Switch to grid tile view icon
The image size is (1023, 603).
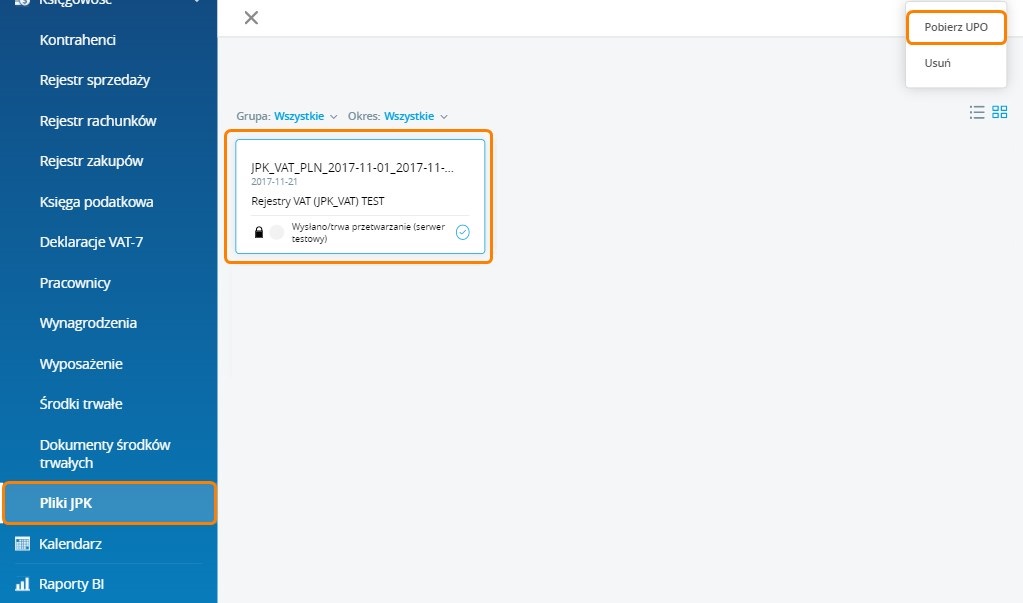pos(999,113)
